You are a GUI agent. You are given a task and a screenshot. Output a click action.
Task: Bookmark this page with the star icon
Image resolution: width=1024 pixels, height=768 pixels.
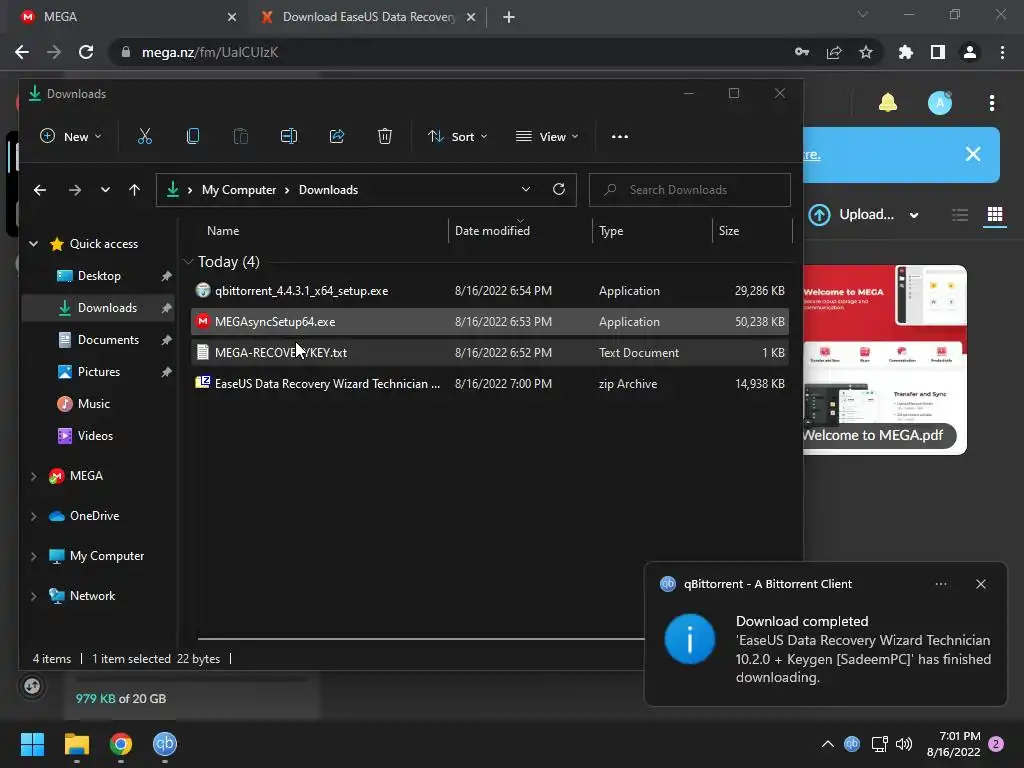(866, 52)
